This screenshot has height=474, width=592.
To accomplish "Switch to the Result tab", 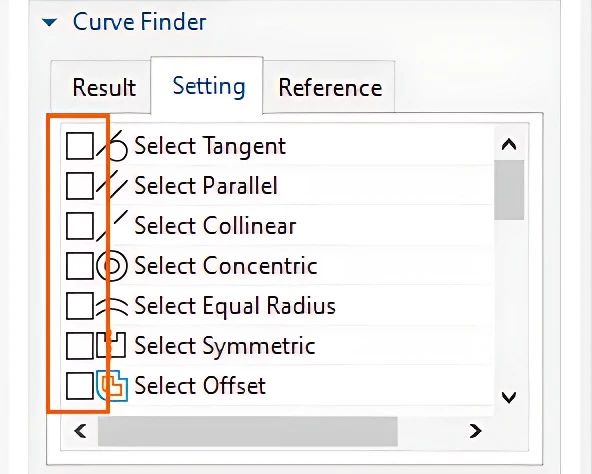I will click(104, 87).
